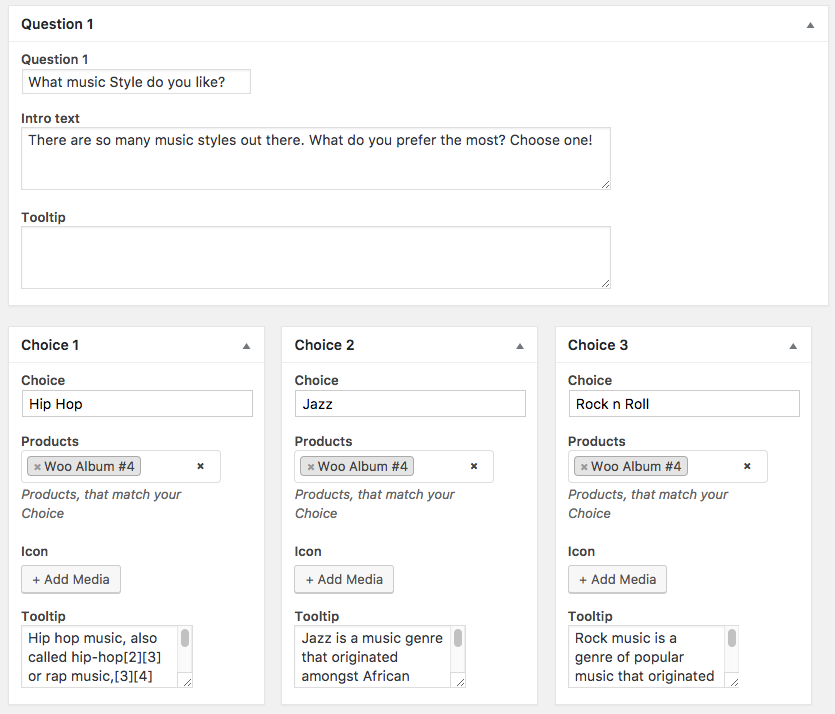Click the empty Question Tooltip textarea
835x714 pixels.
[315, 257]
